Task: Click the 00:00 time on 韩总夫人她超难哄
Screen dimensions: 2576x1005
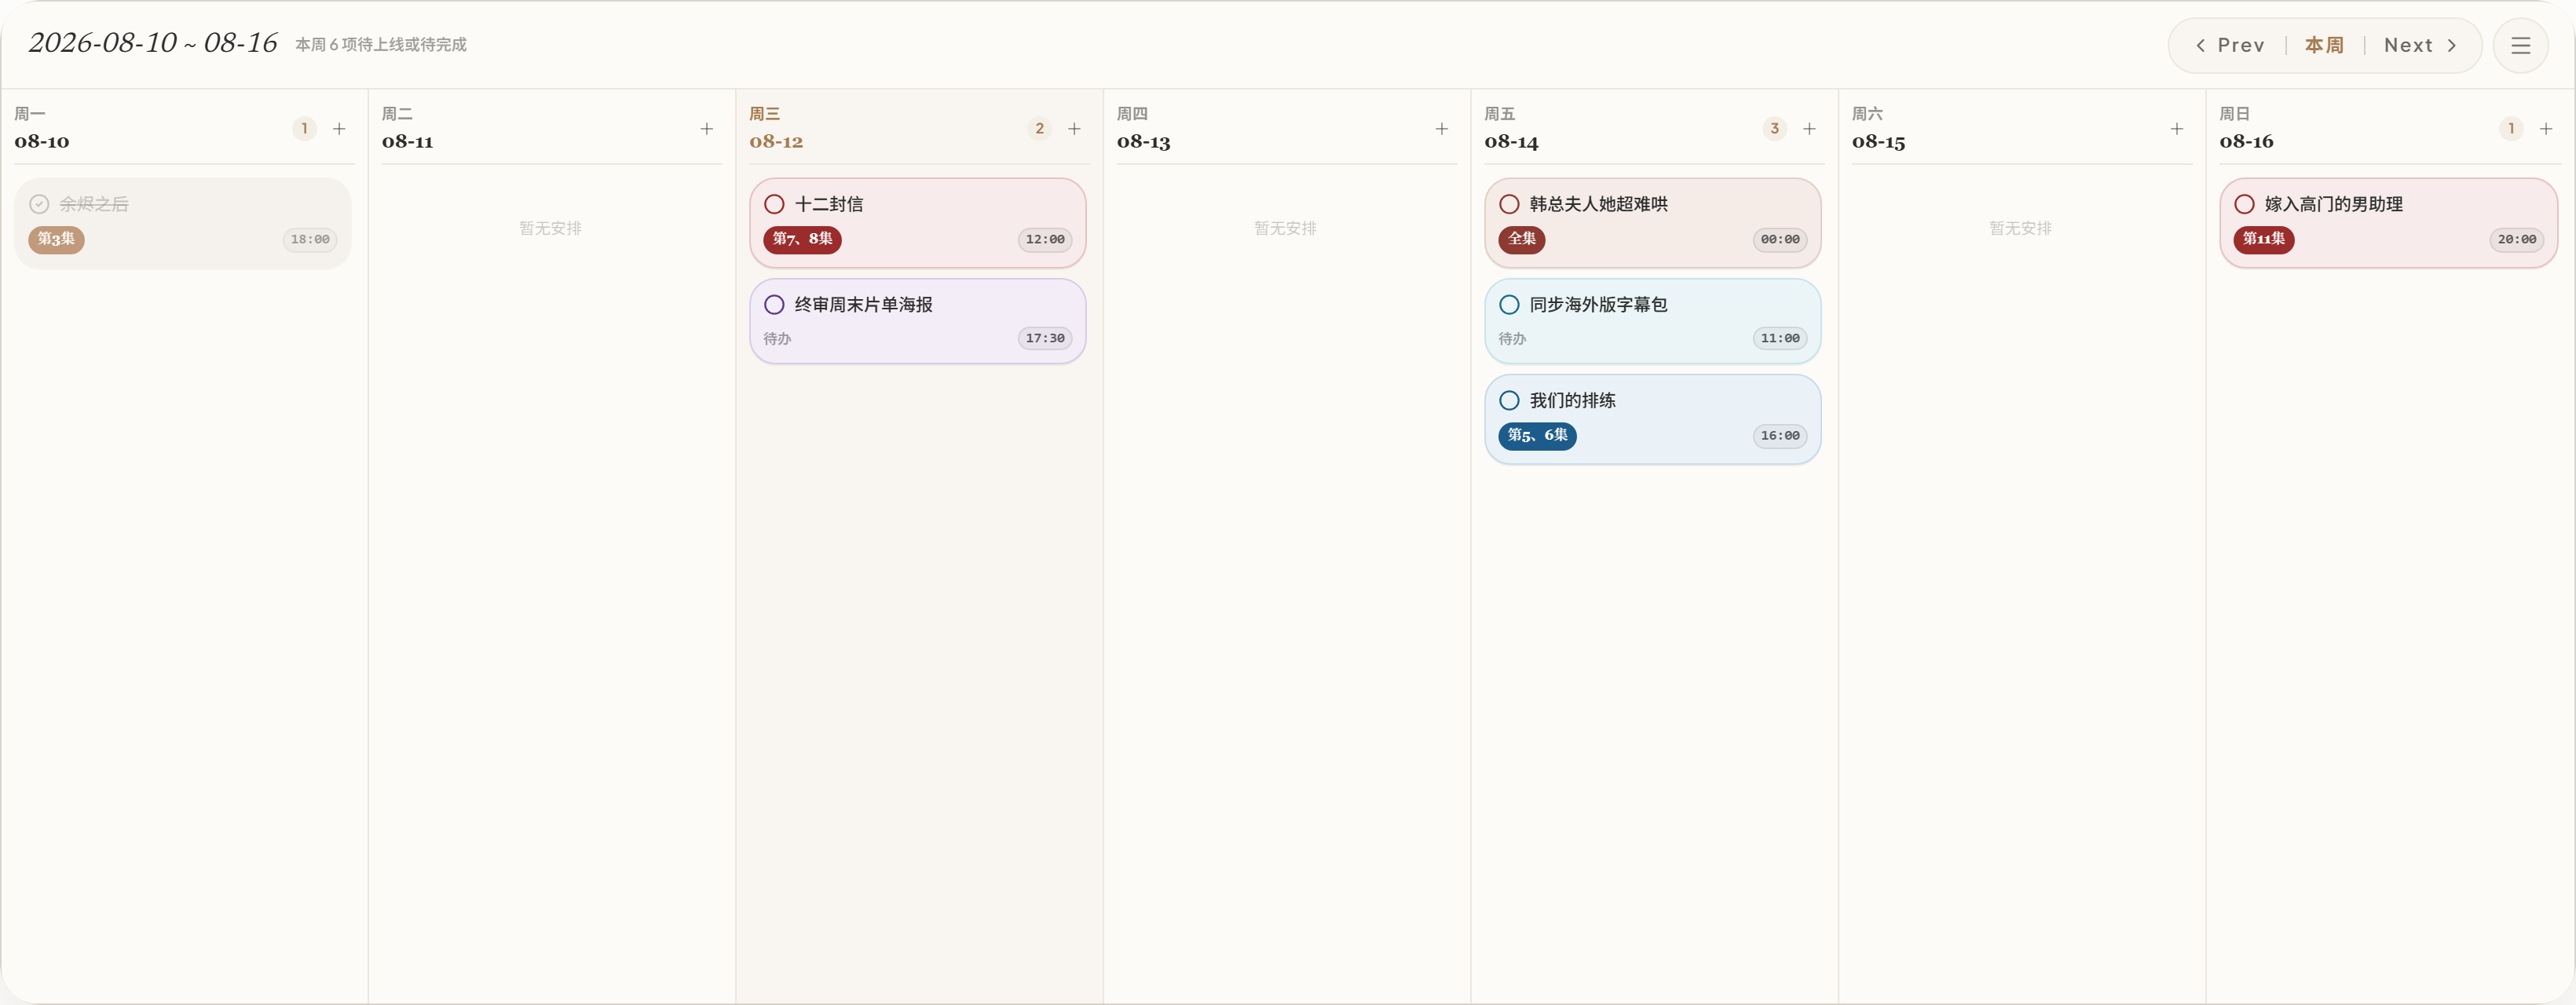Action: [x=1780, y=240]
